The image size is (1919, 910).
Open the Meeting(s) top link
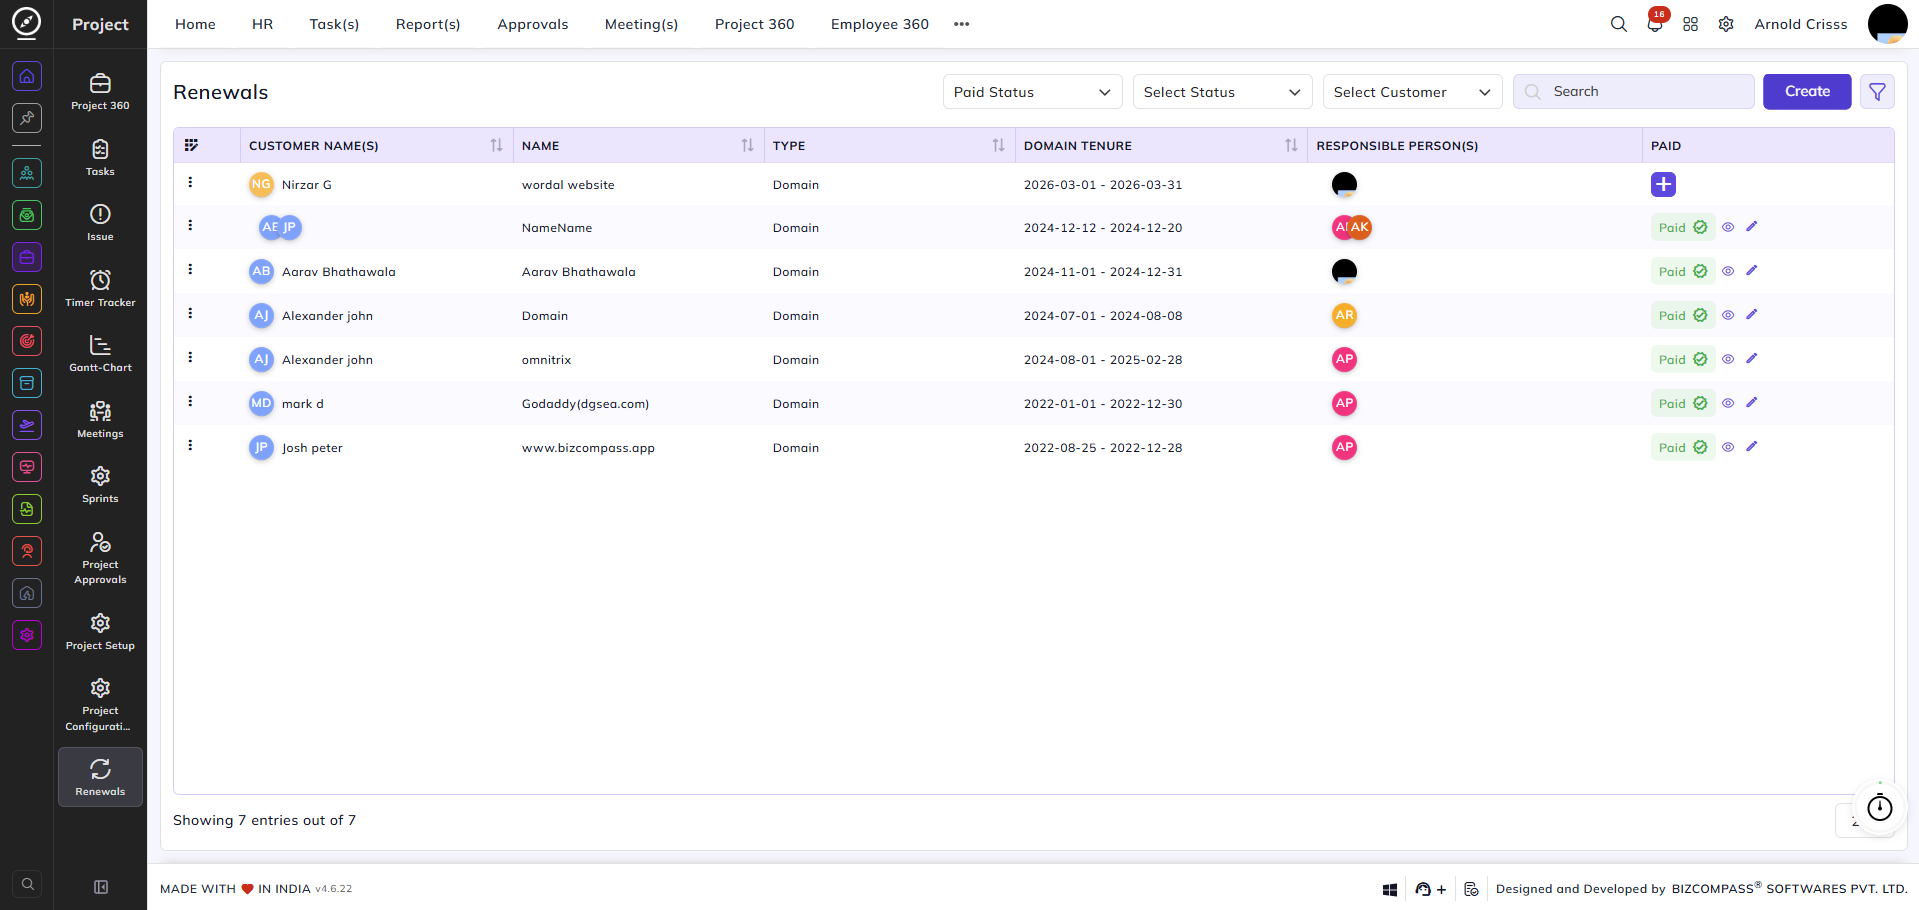641,24
